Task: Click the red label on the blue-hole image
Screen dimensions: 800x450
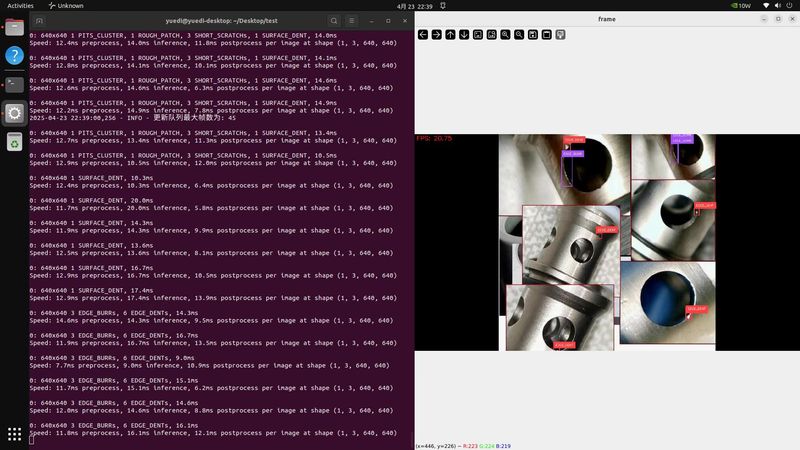Action: 696,309
